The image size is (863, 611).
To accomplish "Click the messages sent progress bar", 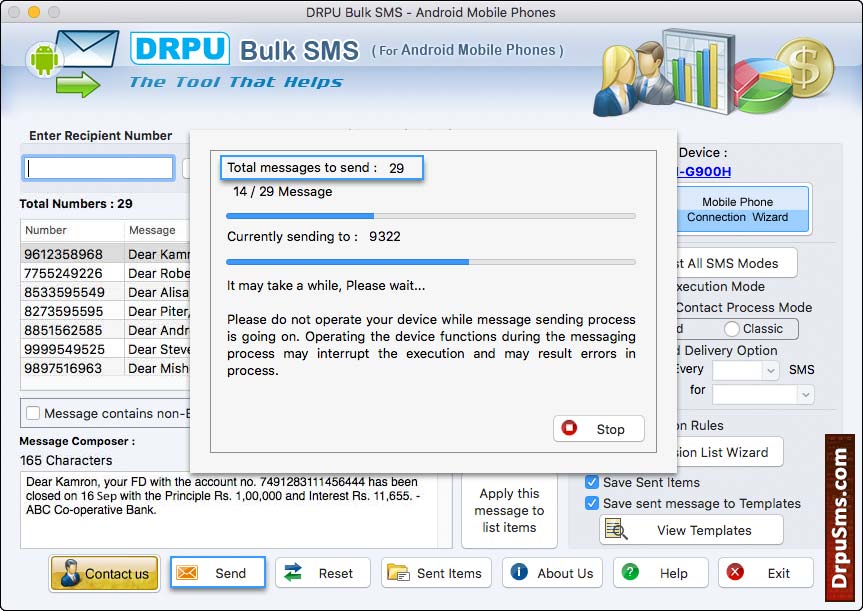I will (431, 216).
